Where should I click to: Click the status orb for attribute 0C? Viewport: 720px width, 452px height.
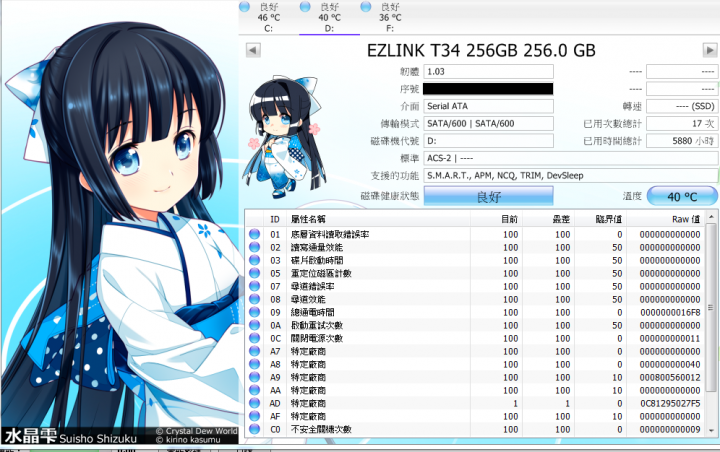tap(254, 338)
